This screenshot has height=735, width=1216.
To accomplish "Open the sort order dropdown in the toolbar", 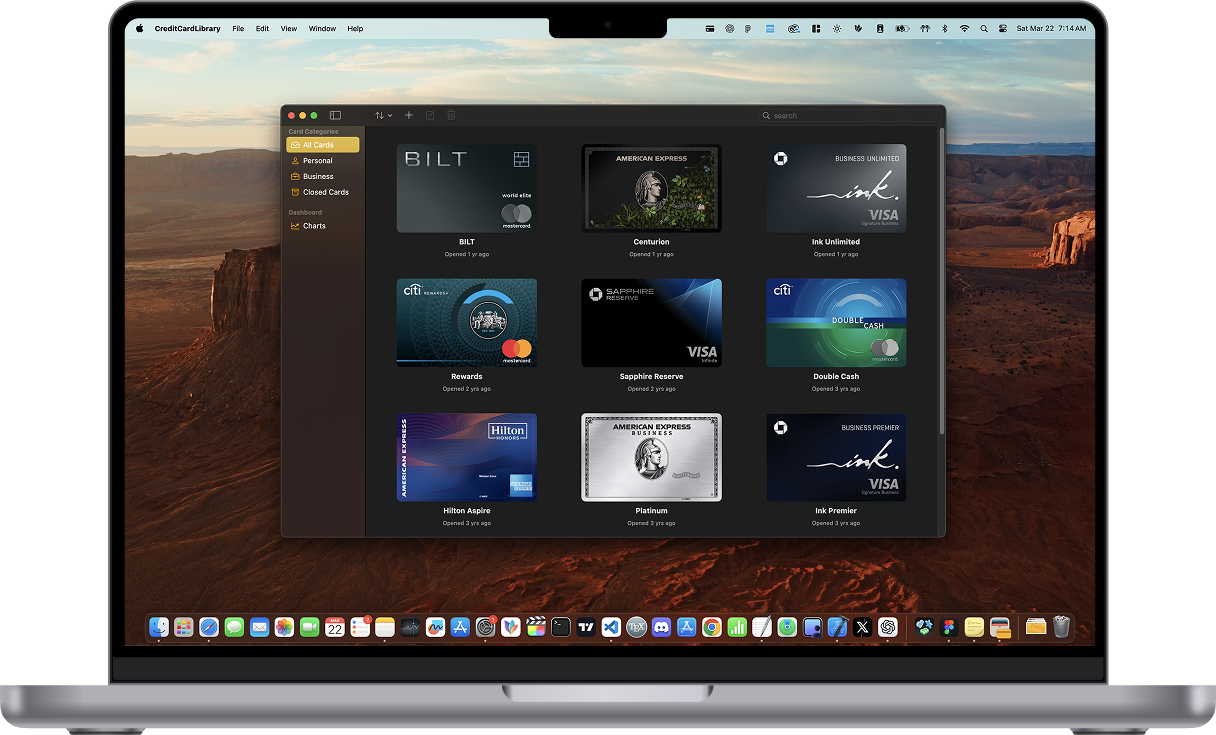I will coord(383,115).
